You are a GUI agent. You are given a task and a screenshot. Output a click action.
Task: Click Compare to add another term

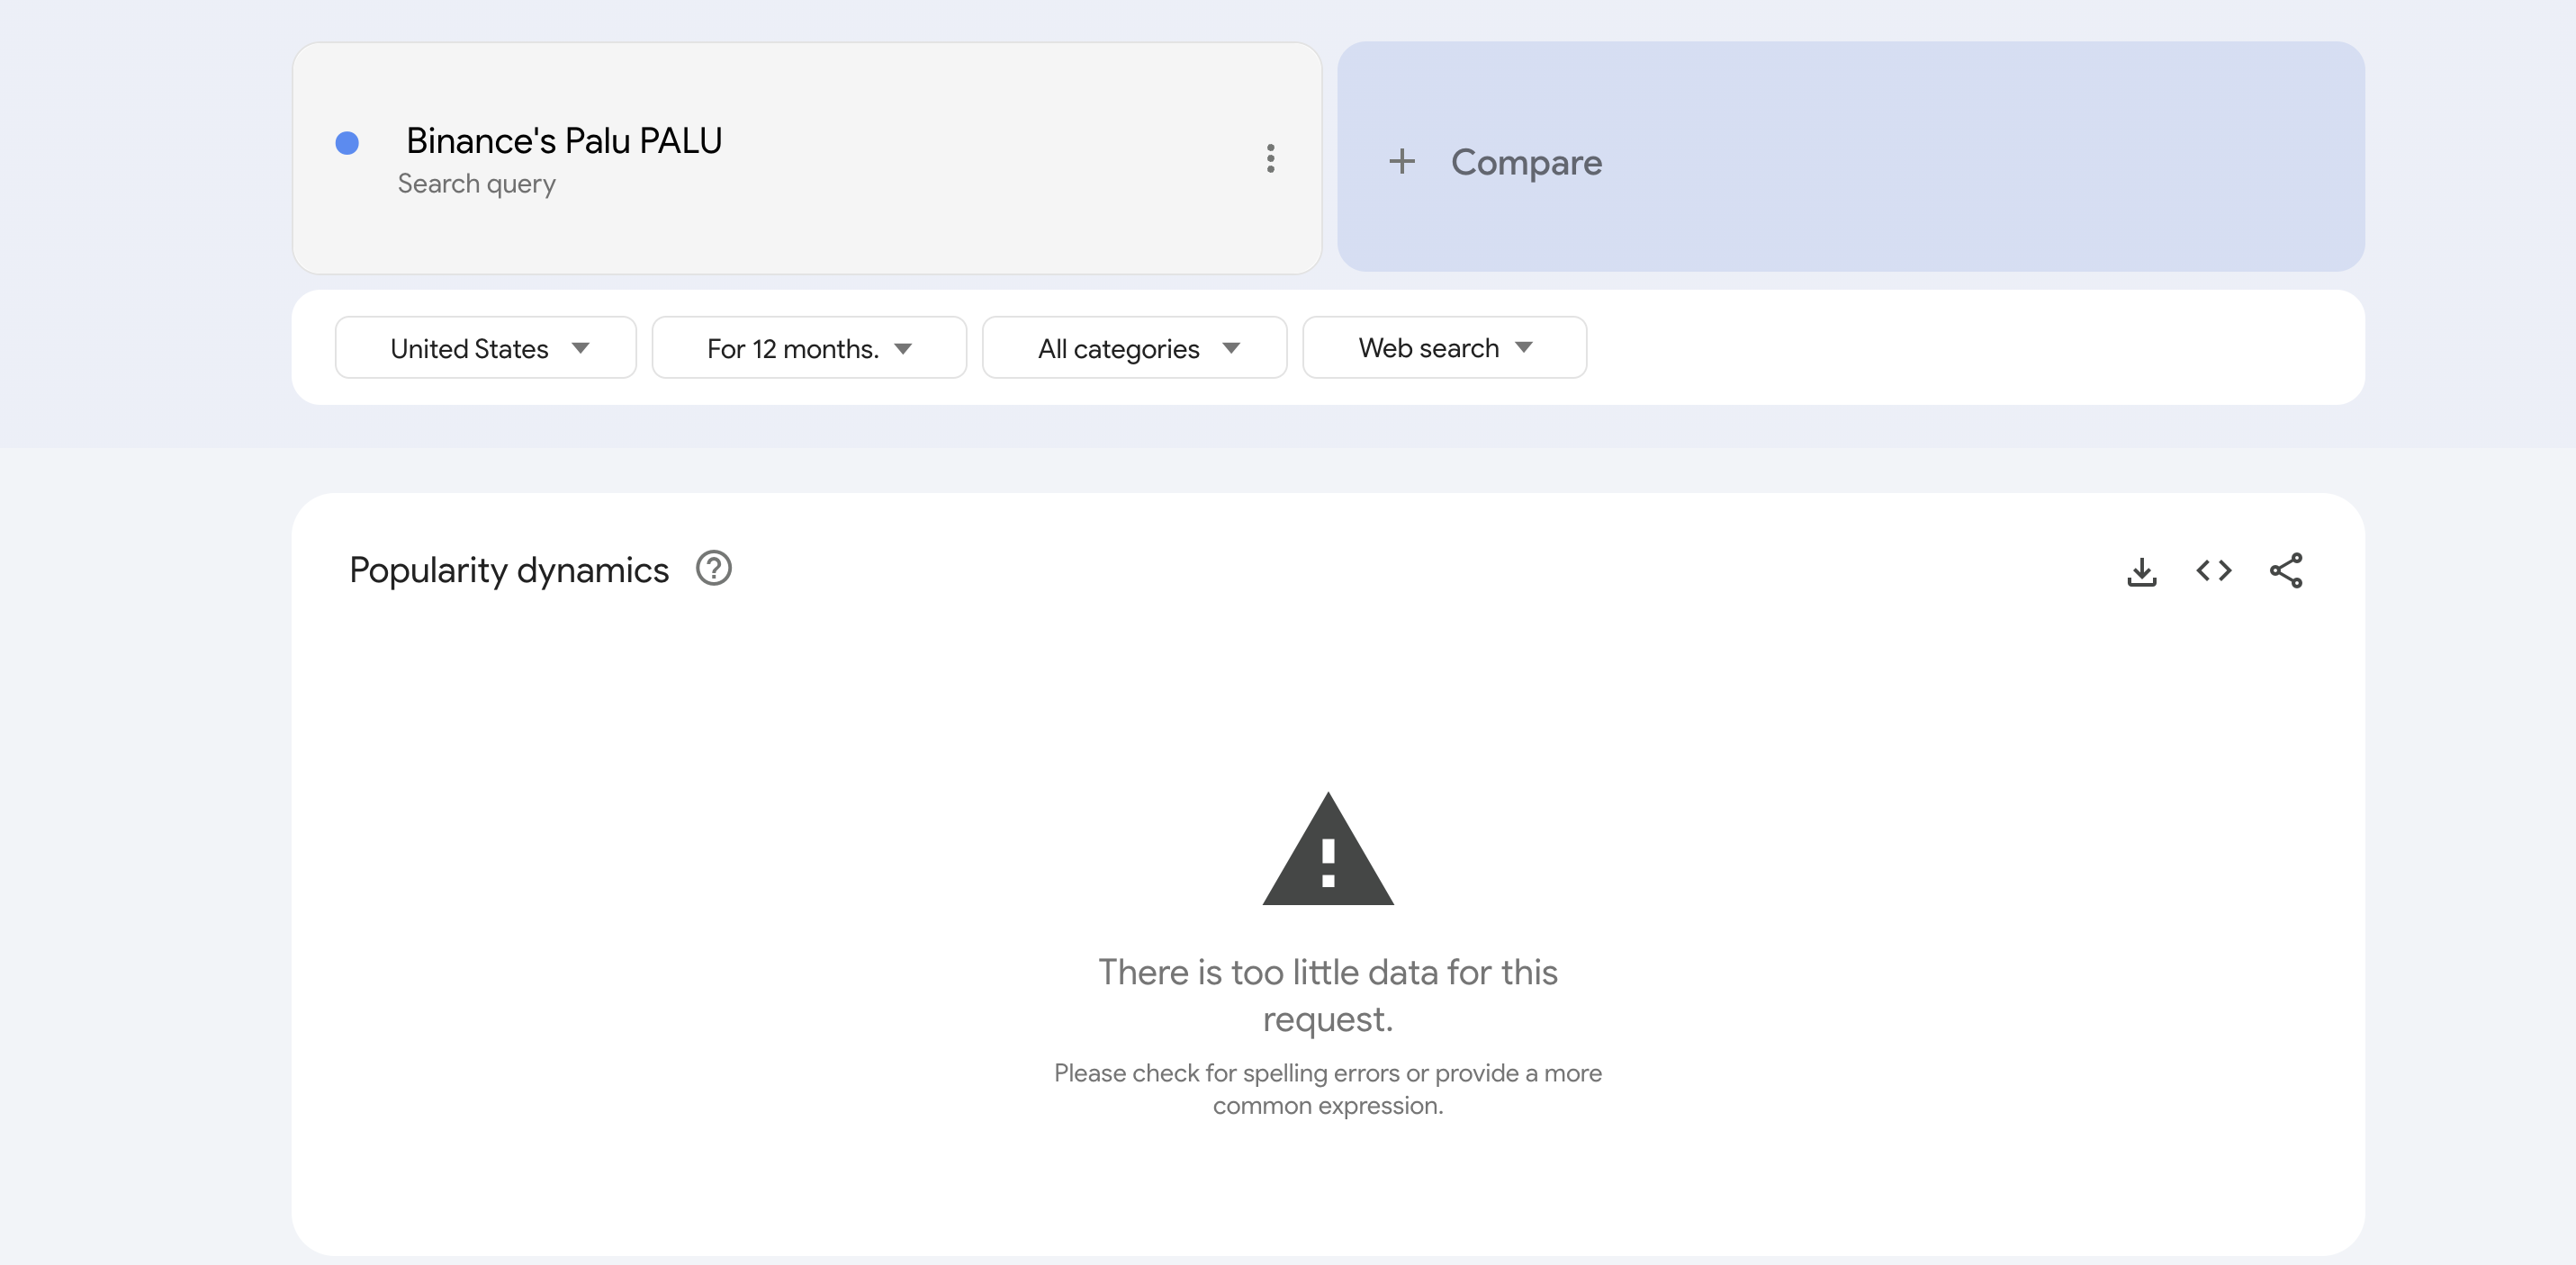pyautogui.click(x=1526, y=162)
